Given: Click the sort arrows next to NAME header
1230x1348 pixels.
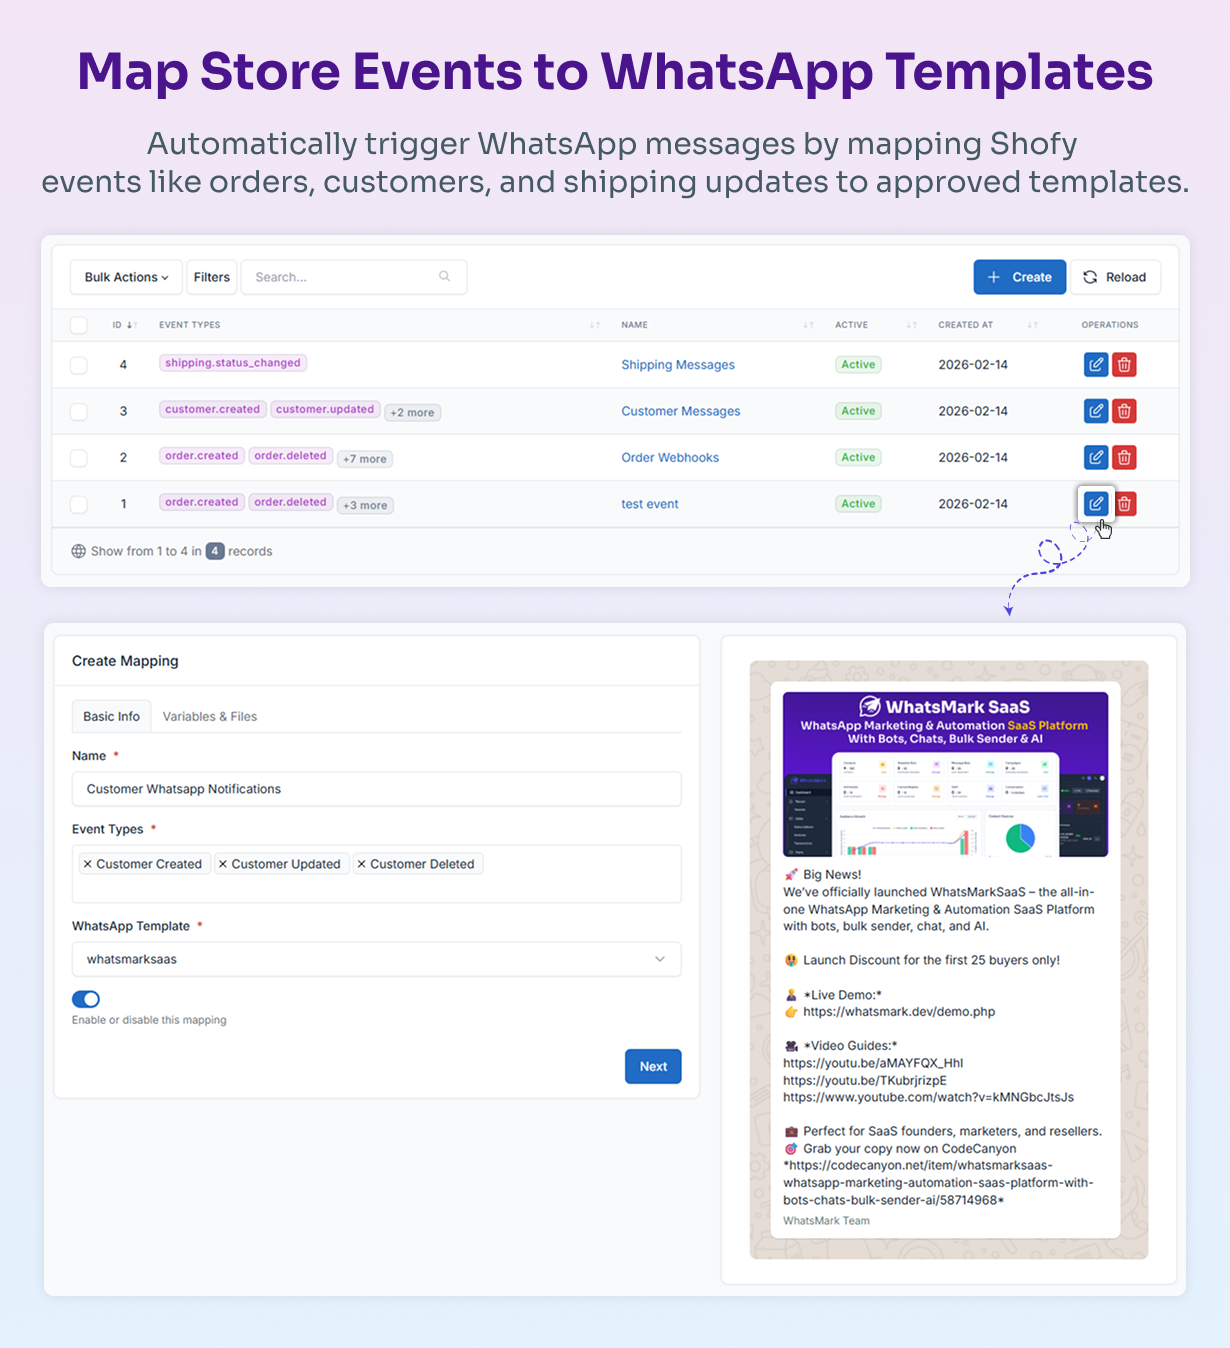Looking at the screenshot, I should tap(808, 325).
